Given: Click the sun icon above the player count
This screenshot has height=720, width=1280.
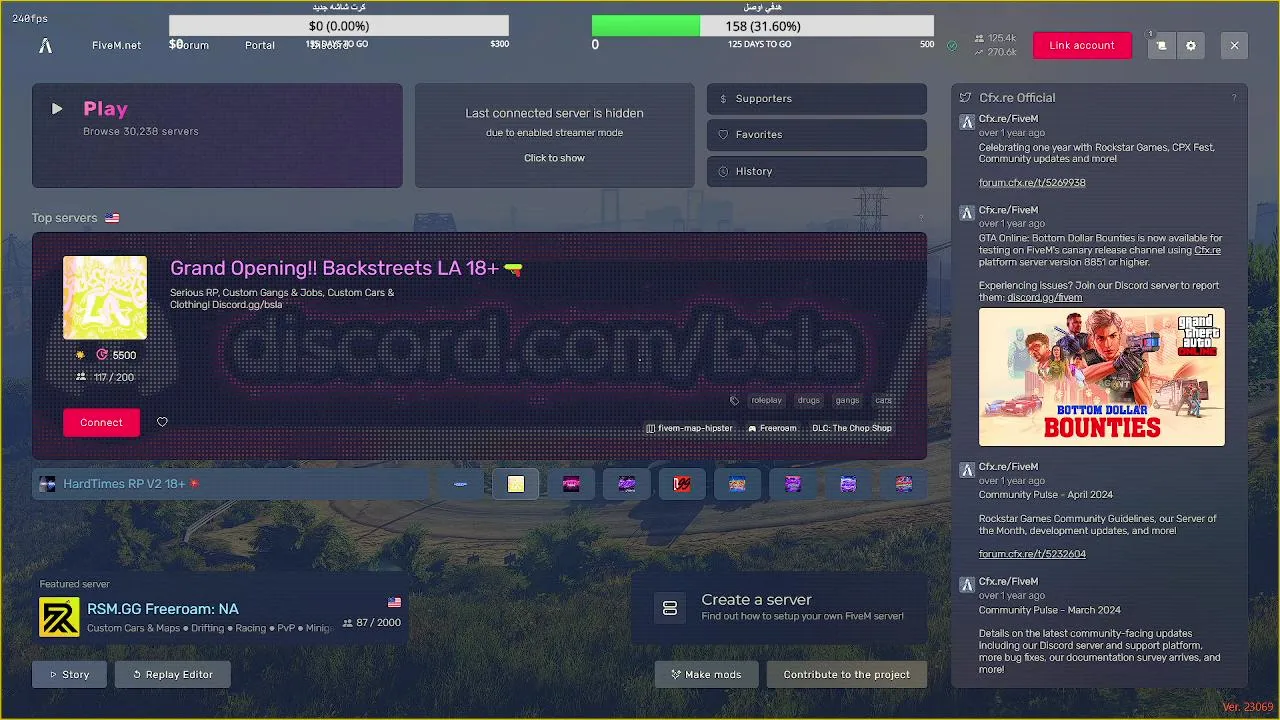Looking at the screenshot, I should coord(81,355).
